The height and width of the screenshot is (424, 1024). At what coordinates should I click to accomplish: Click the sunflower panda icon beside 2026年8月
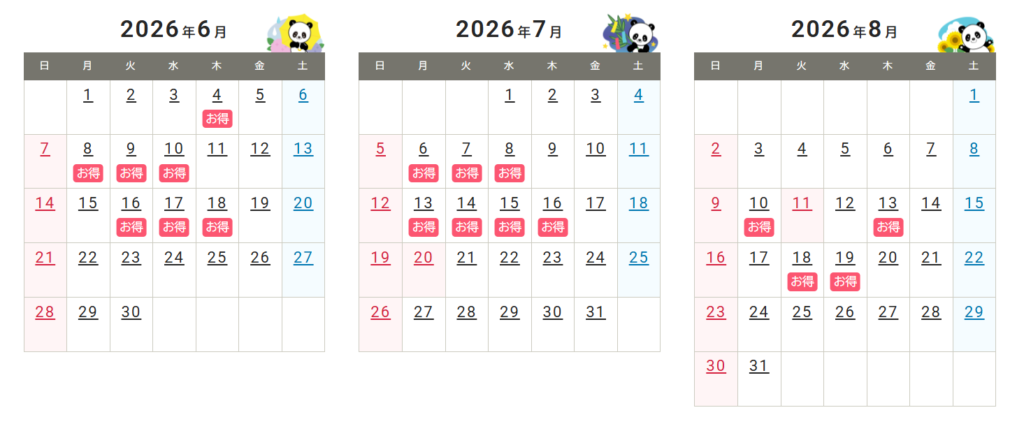pyautogui.click(x=965, y=34)
